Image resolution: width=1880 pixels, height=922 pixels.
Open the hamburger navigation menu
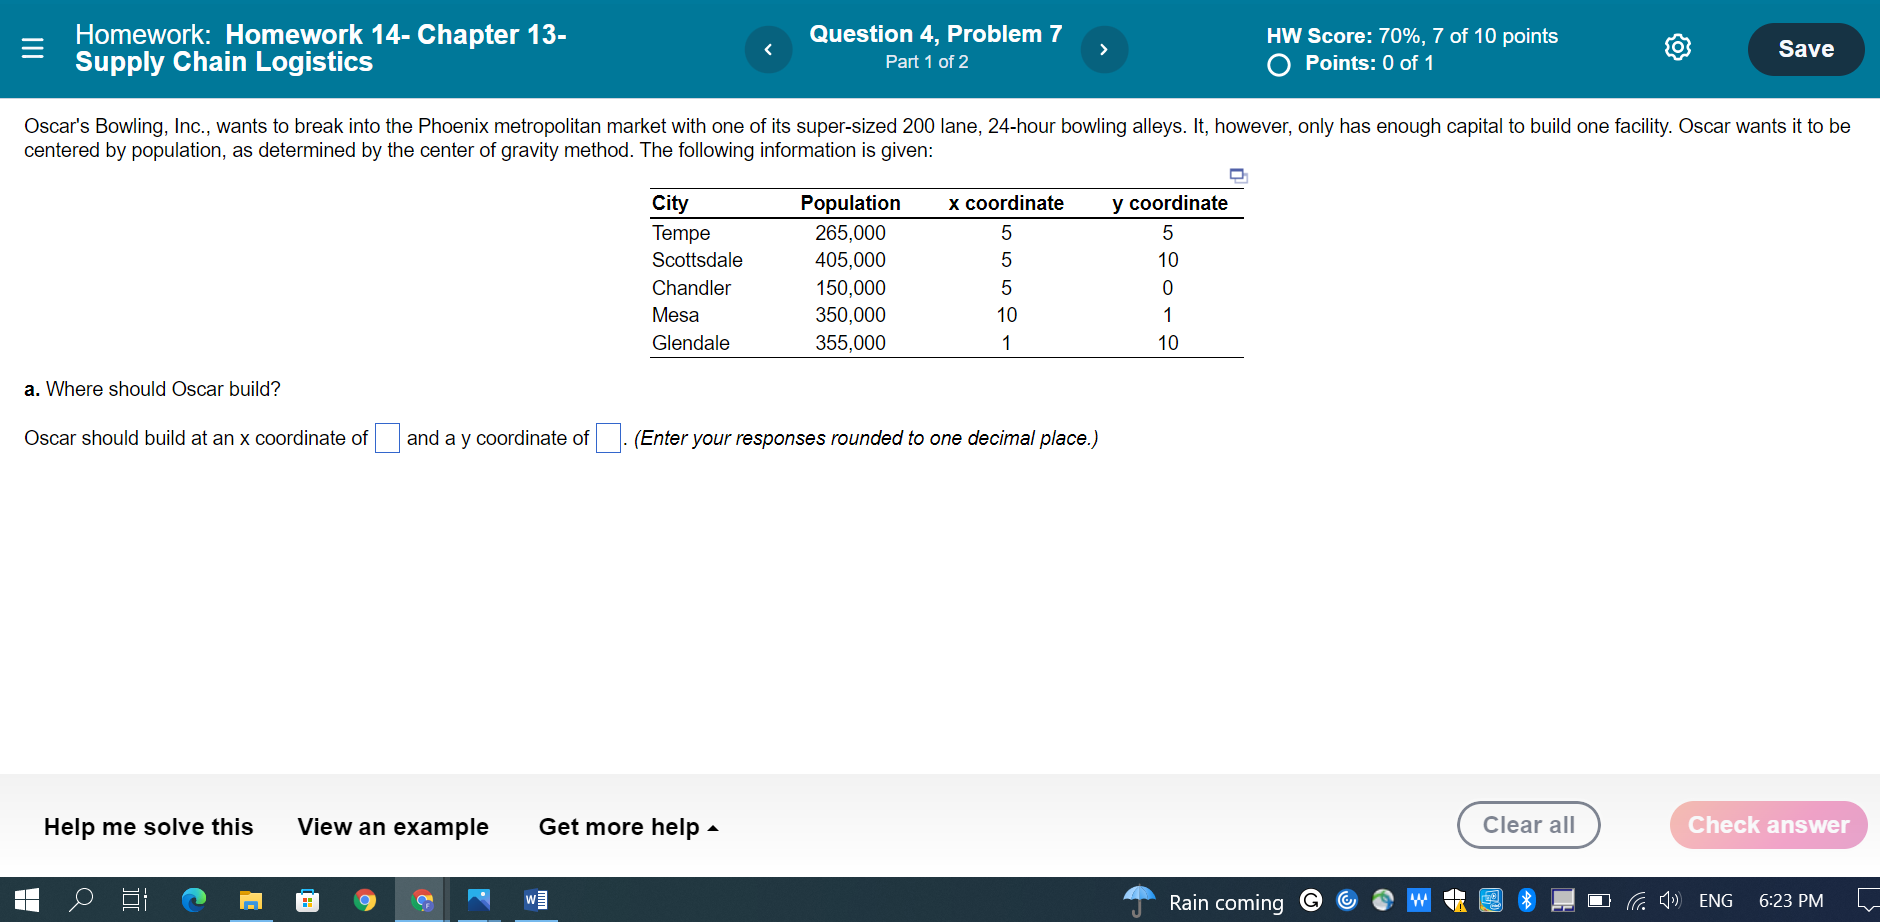coord(33,48)
